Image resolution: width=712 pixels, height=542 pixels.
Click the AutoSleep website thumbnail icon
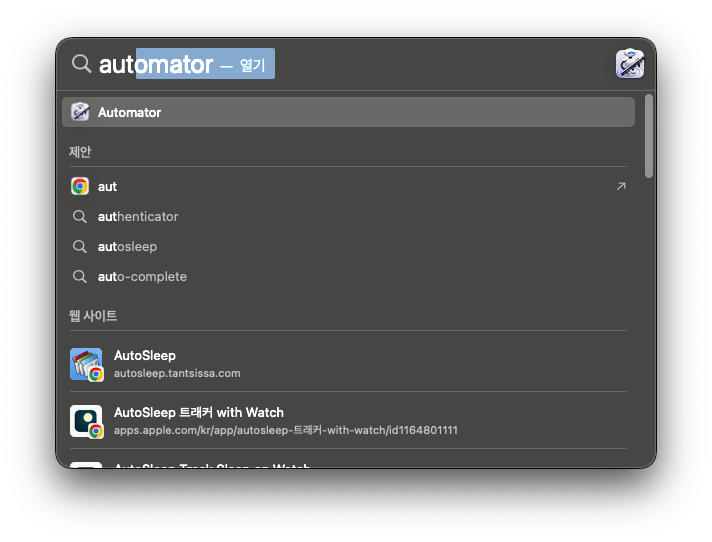(86, 365)
